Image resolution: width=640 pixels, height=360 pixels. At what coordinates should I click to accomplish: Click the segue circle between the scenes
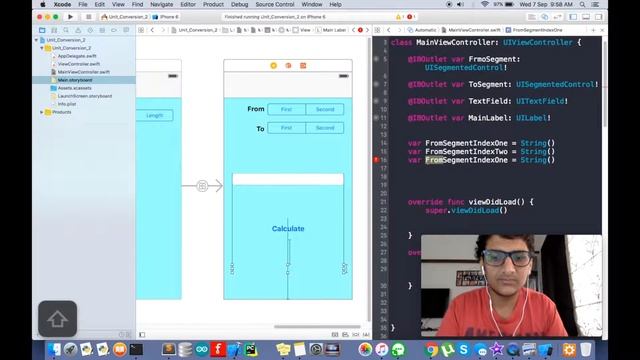(202, 186)
